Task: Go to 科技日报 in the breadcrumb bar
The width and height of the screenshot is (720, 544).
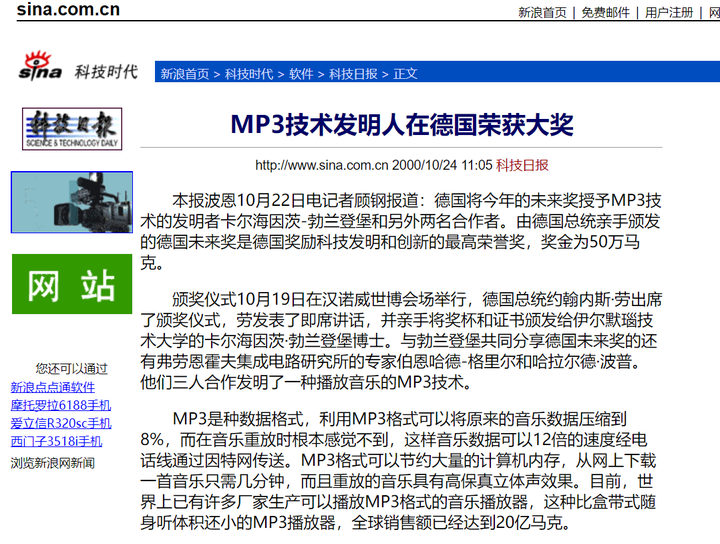Action: [x=353, y=73]
